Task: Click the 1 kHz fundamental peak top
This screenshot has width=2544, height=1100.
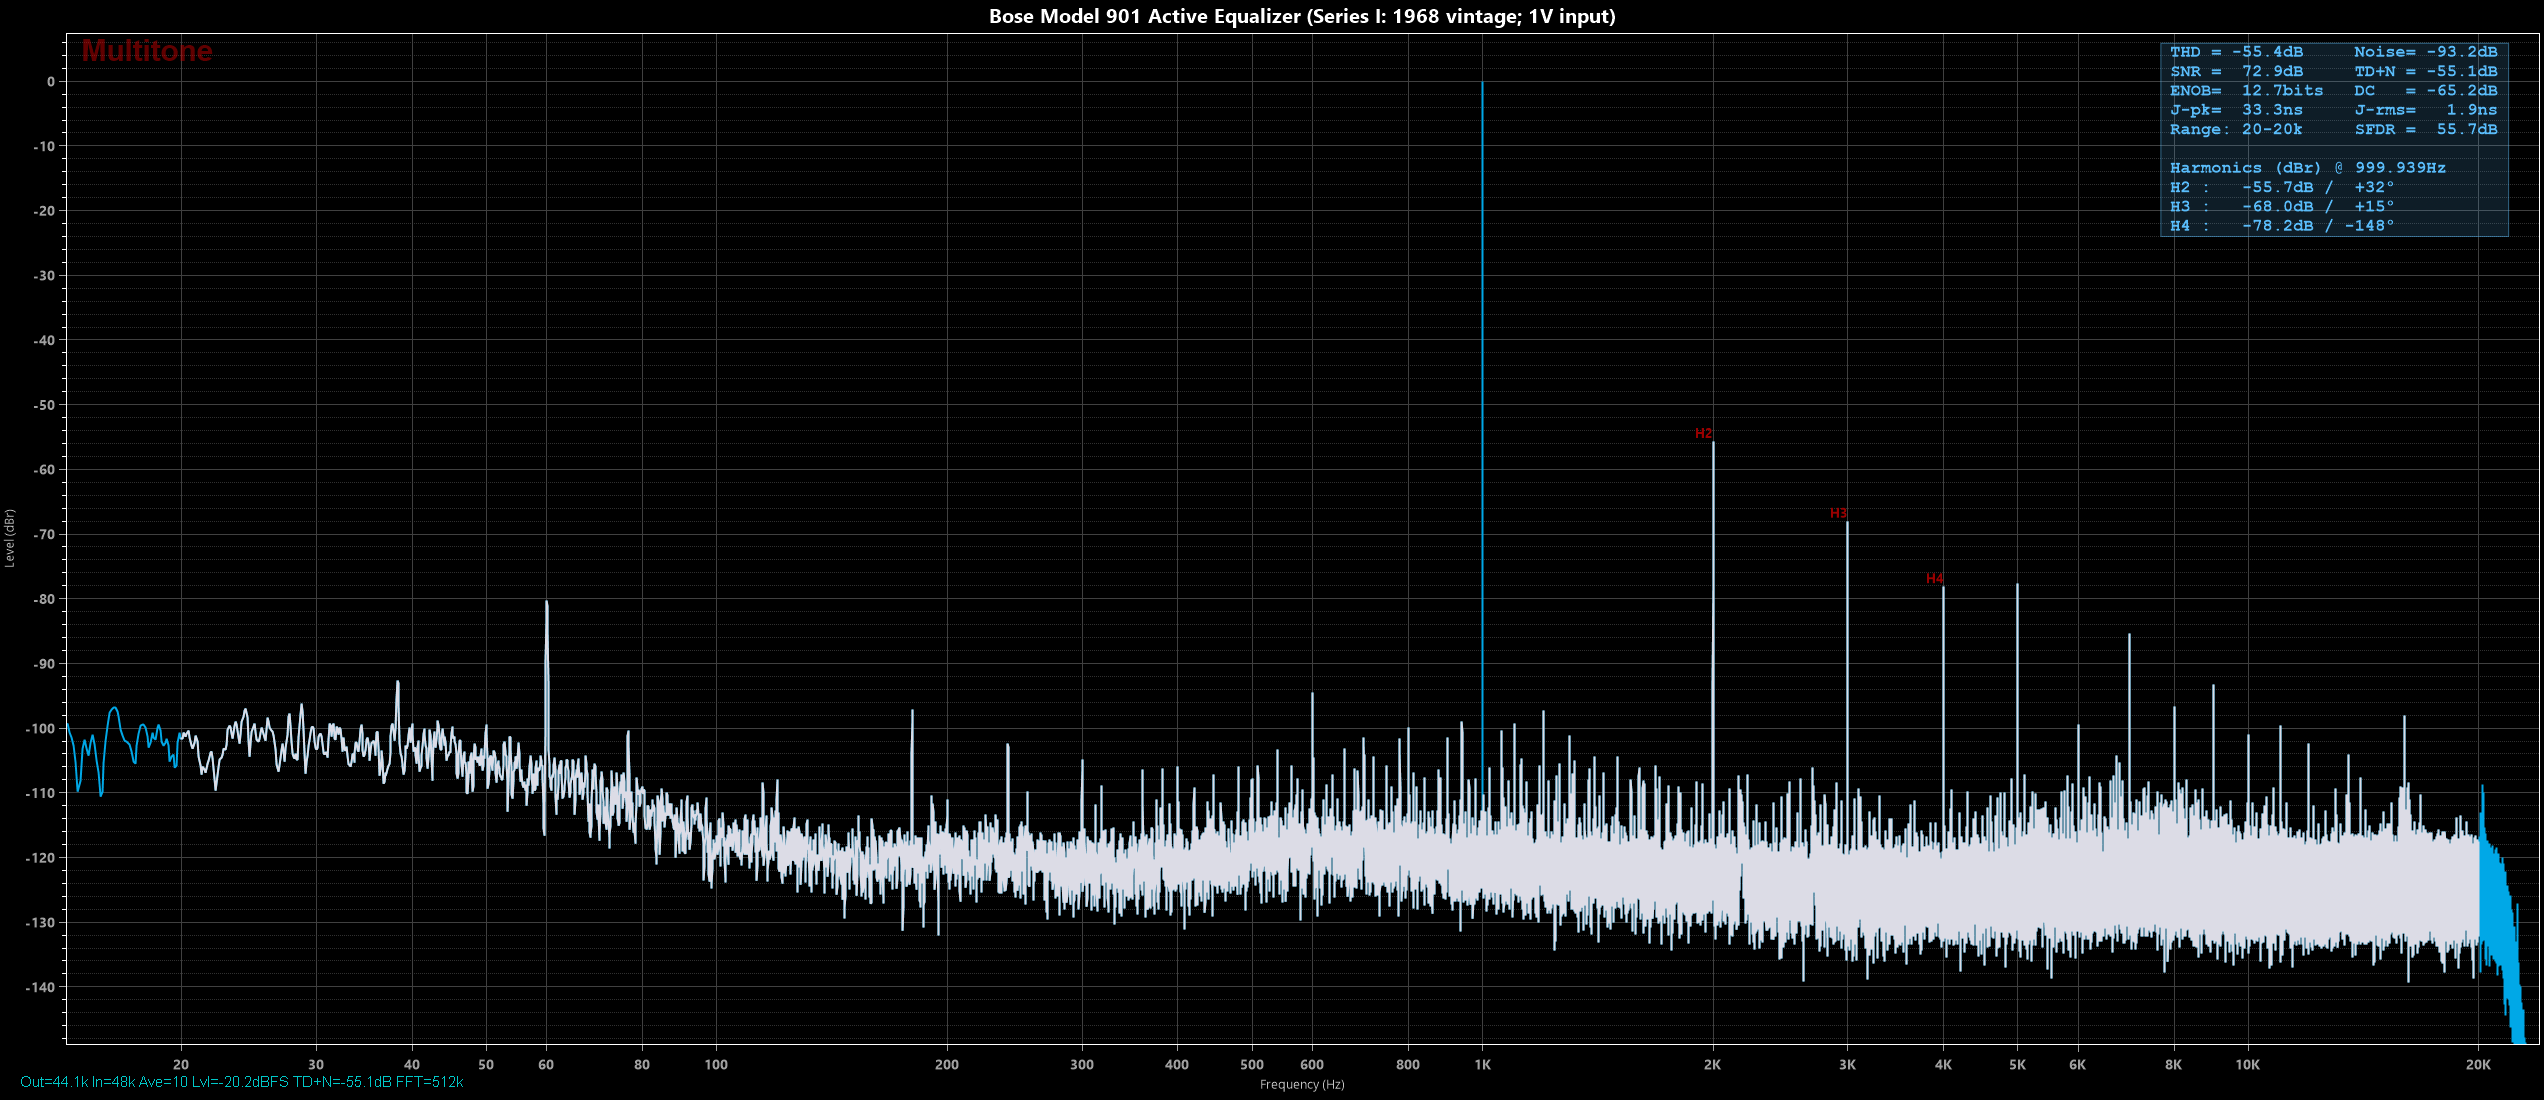Action: point(1482,83)
